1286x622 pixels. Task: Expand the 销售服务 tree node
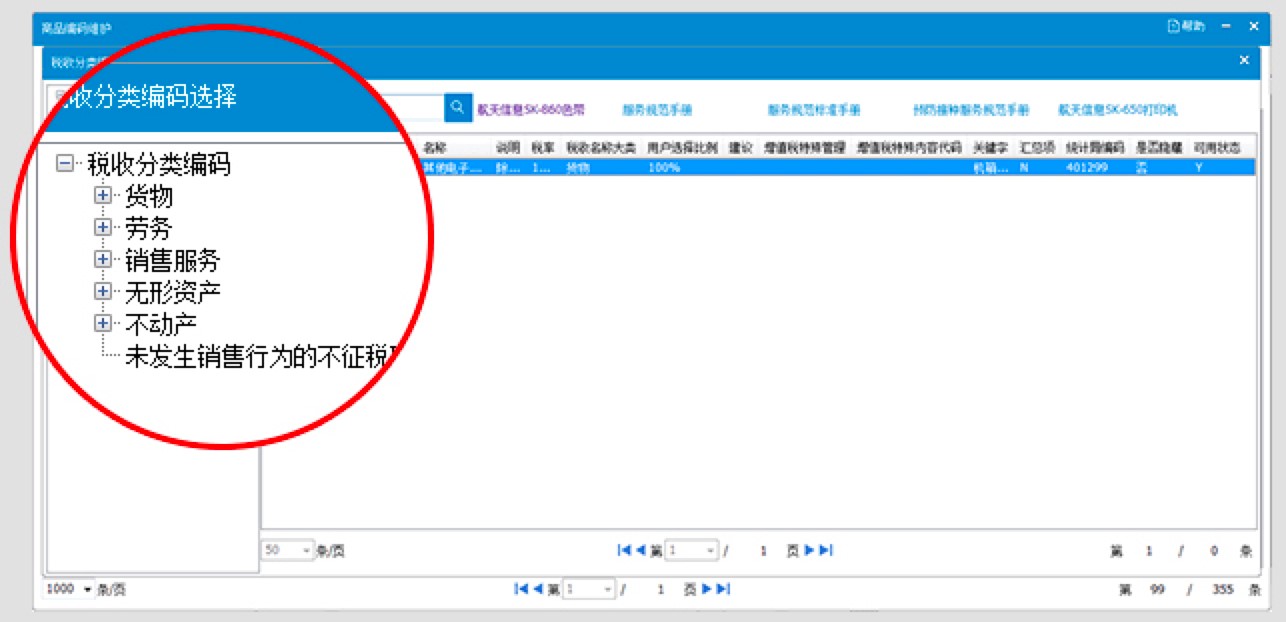(x=102, y=260)
